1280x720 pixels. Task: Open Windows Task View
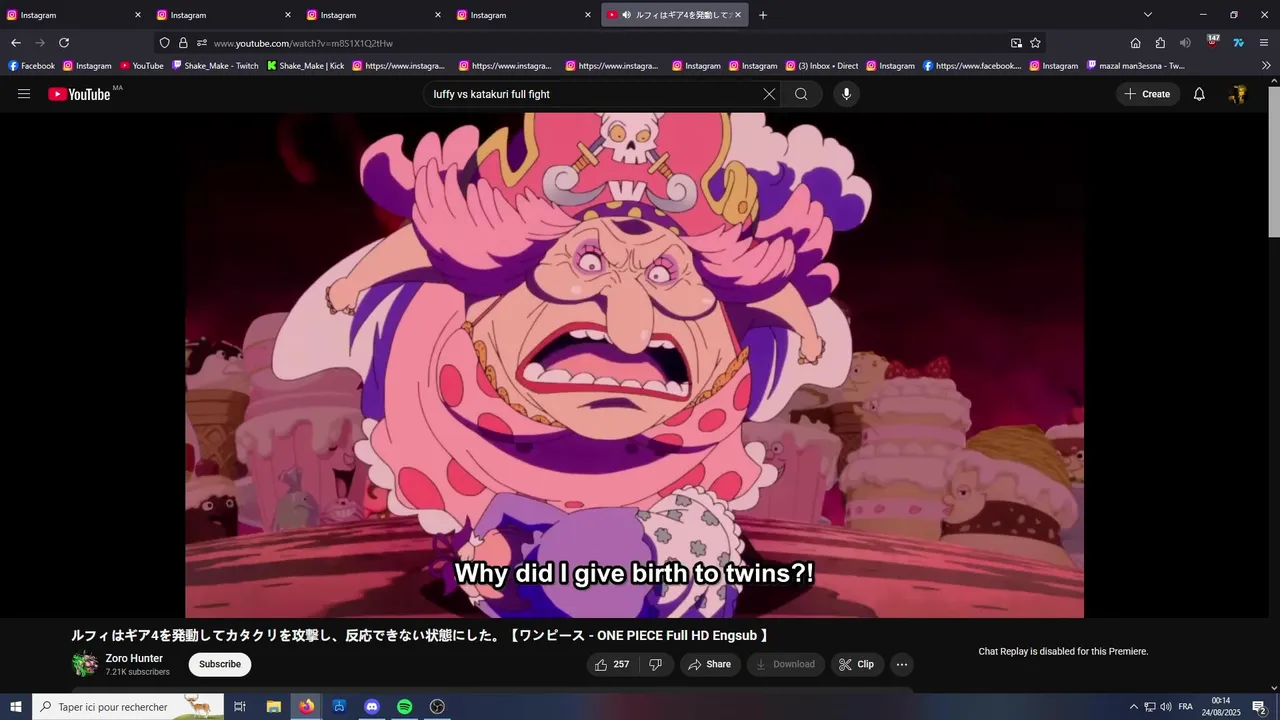240,707
